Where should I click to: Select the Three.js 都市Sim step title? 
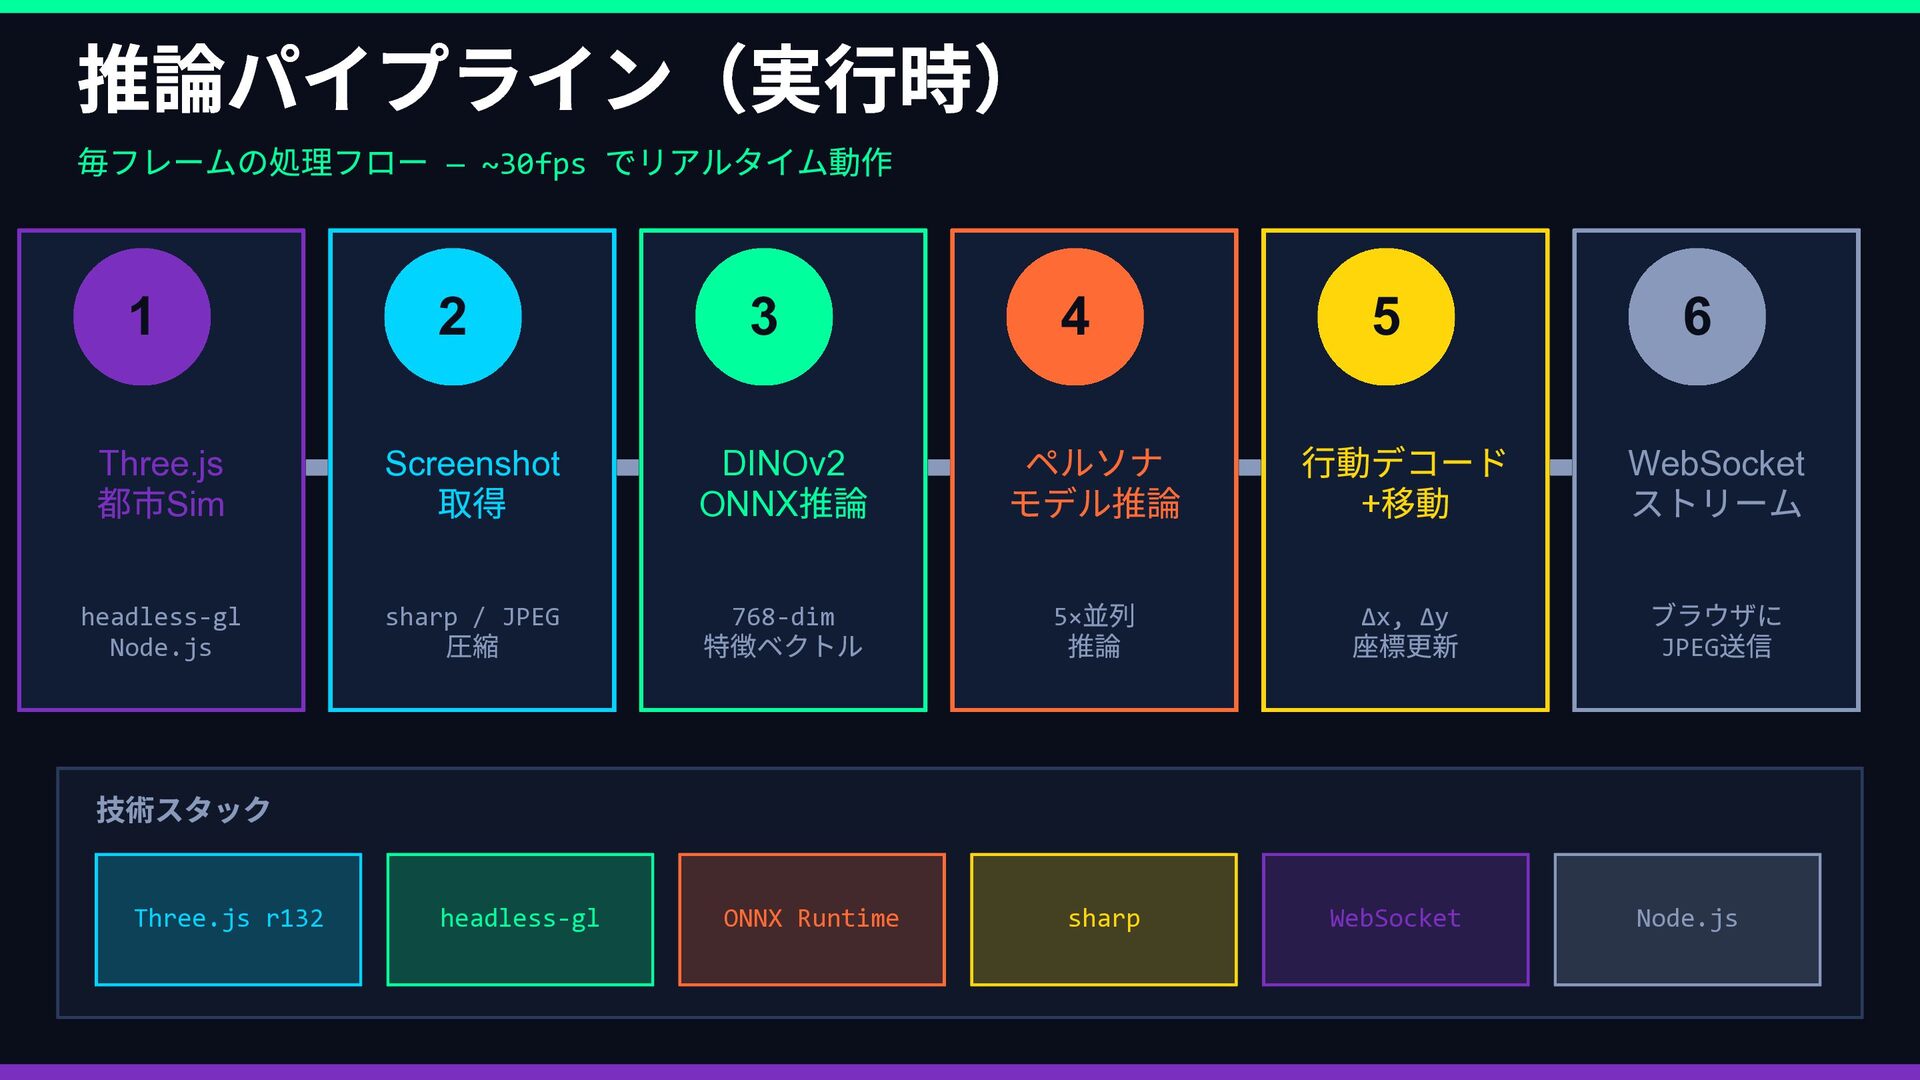coord(161,483)
